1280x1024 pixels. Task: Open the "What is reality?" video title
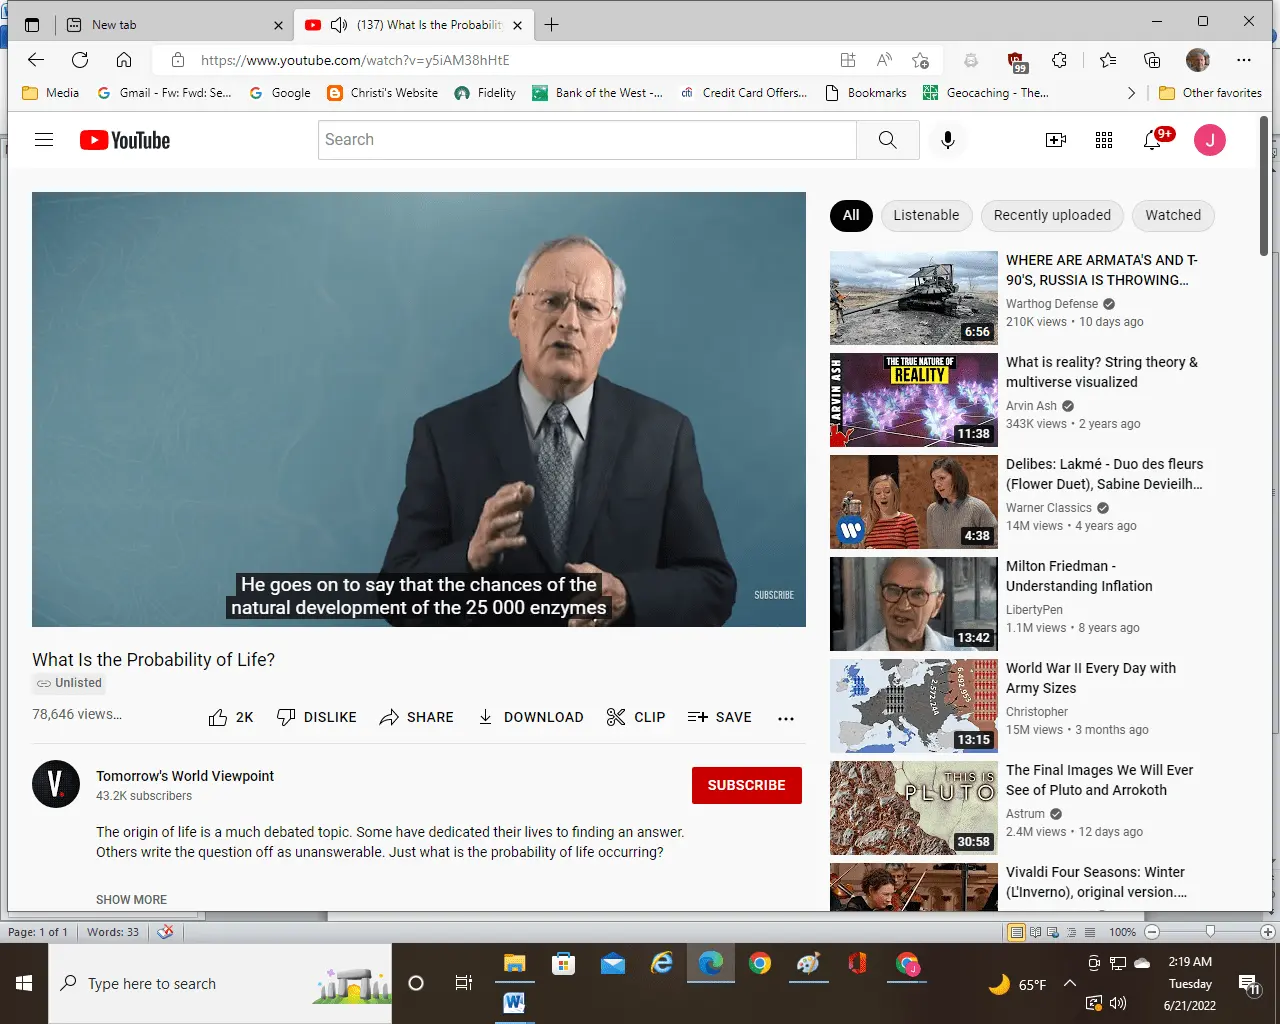pyautogui.click(x=1101, y=372)
